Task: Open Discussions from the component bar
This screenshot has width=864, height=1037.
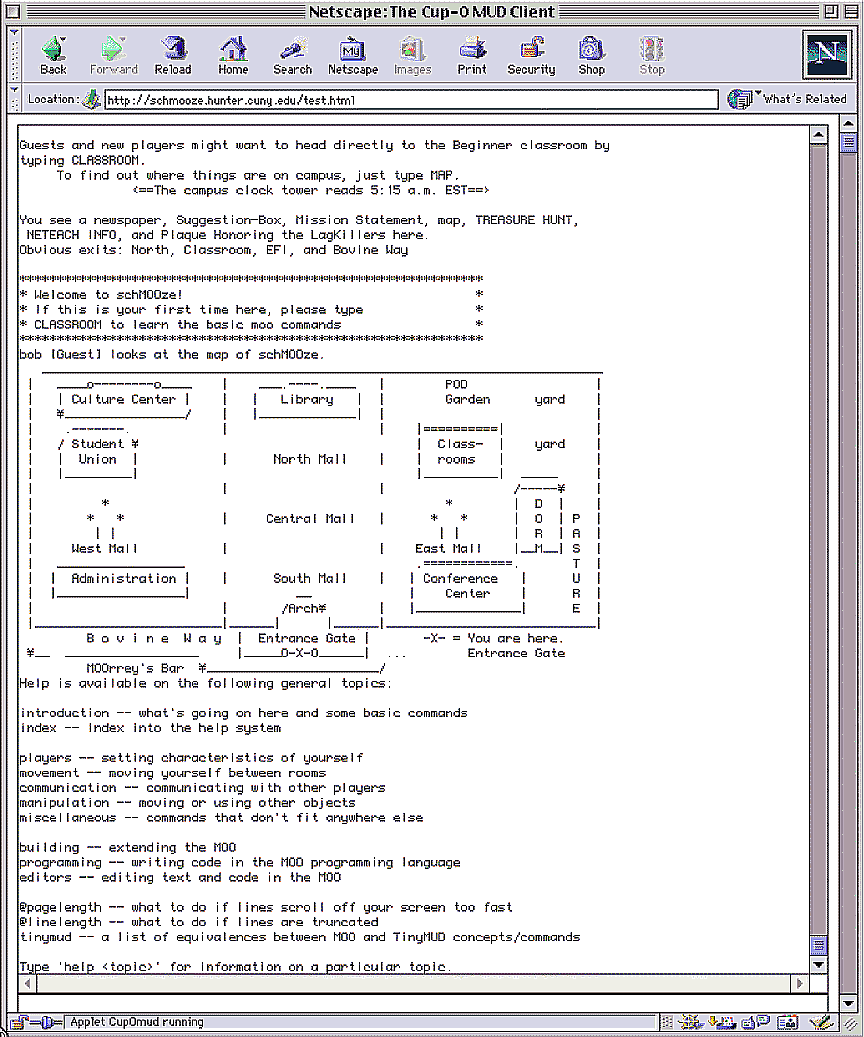Action: click(x=756, y=1022)
